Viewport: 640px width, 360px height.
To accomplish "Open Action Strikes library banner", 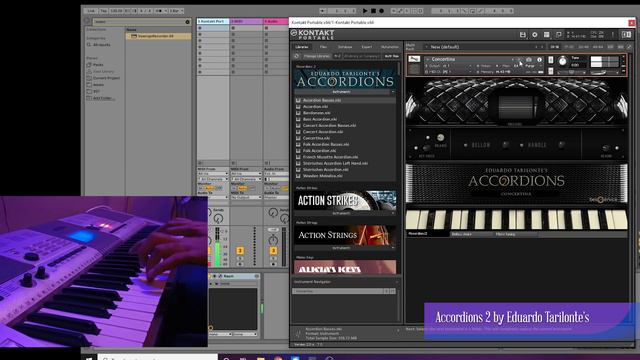I will (345, 200).
